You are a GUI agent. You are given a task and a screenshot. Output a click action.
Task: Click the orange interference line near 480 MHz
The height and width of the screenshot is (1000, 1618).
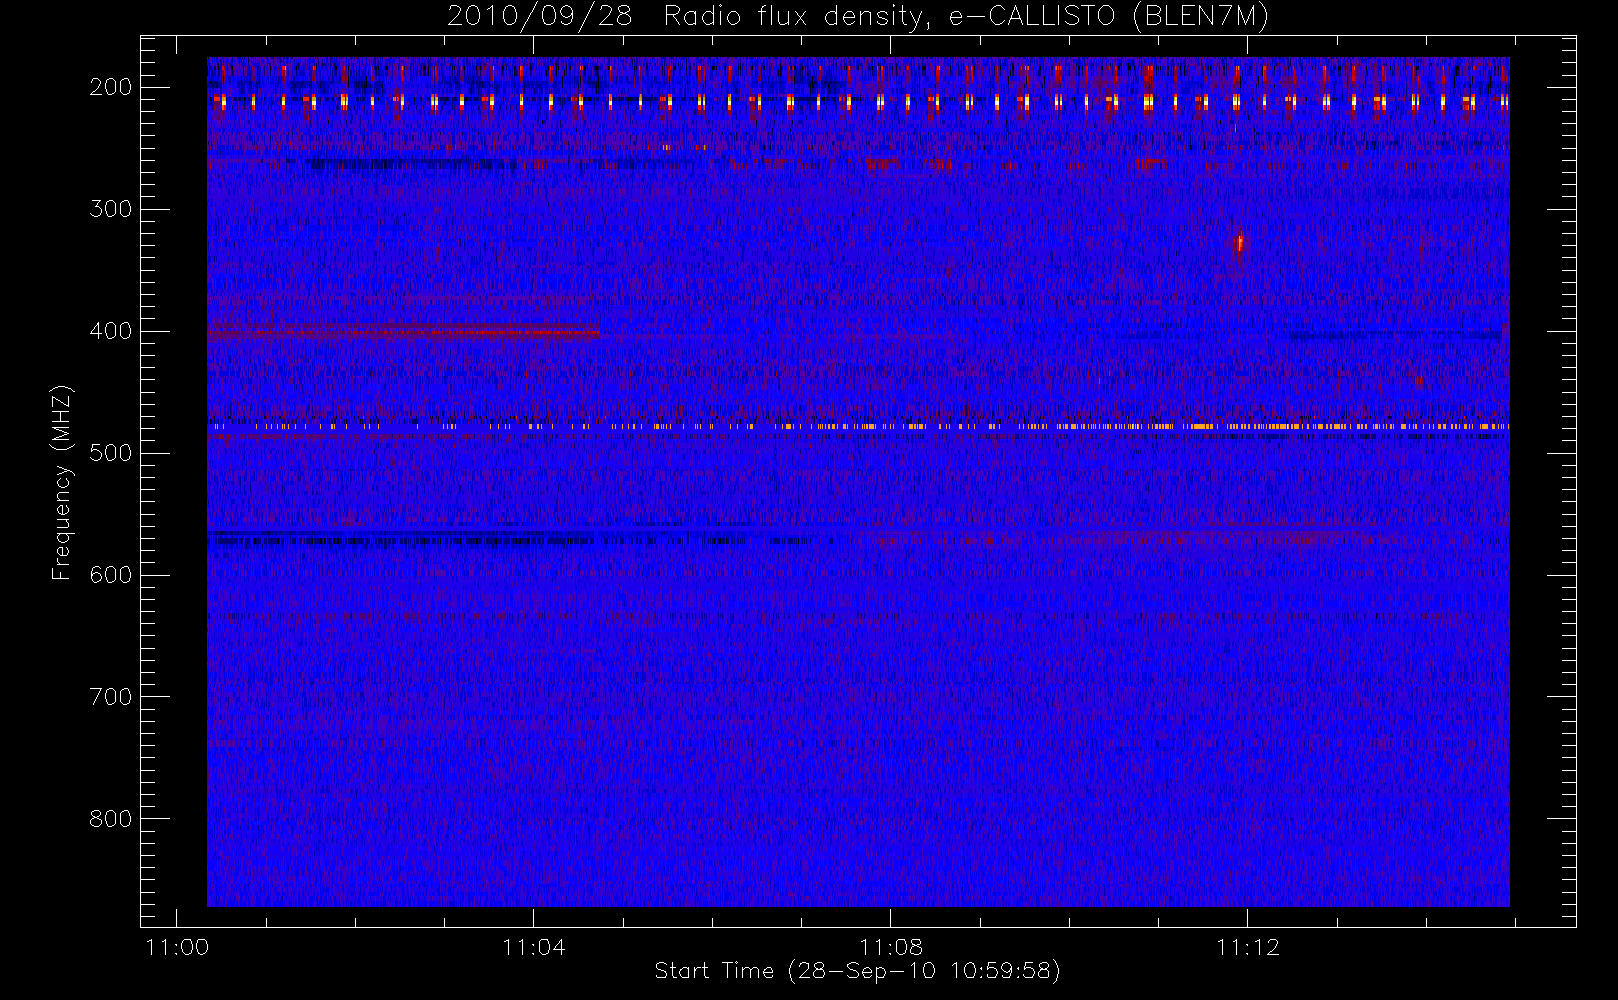click(858, 427)
